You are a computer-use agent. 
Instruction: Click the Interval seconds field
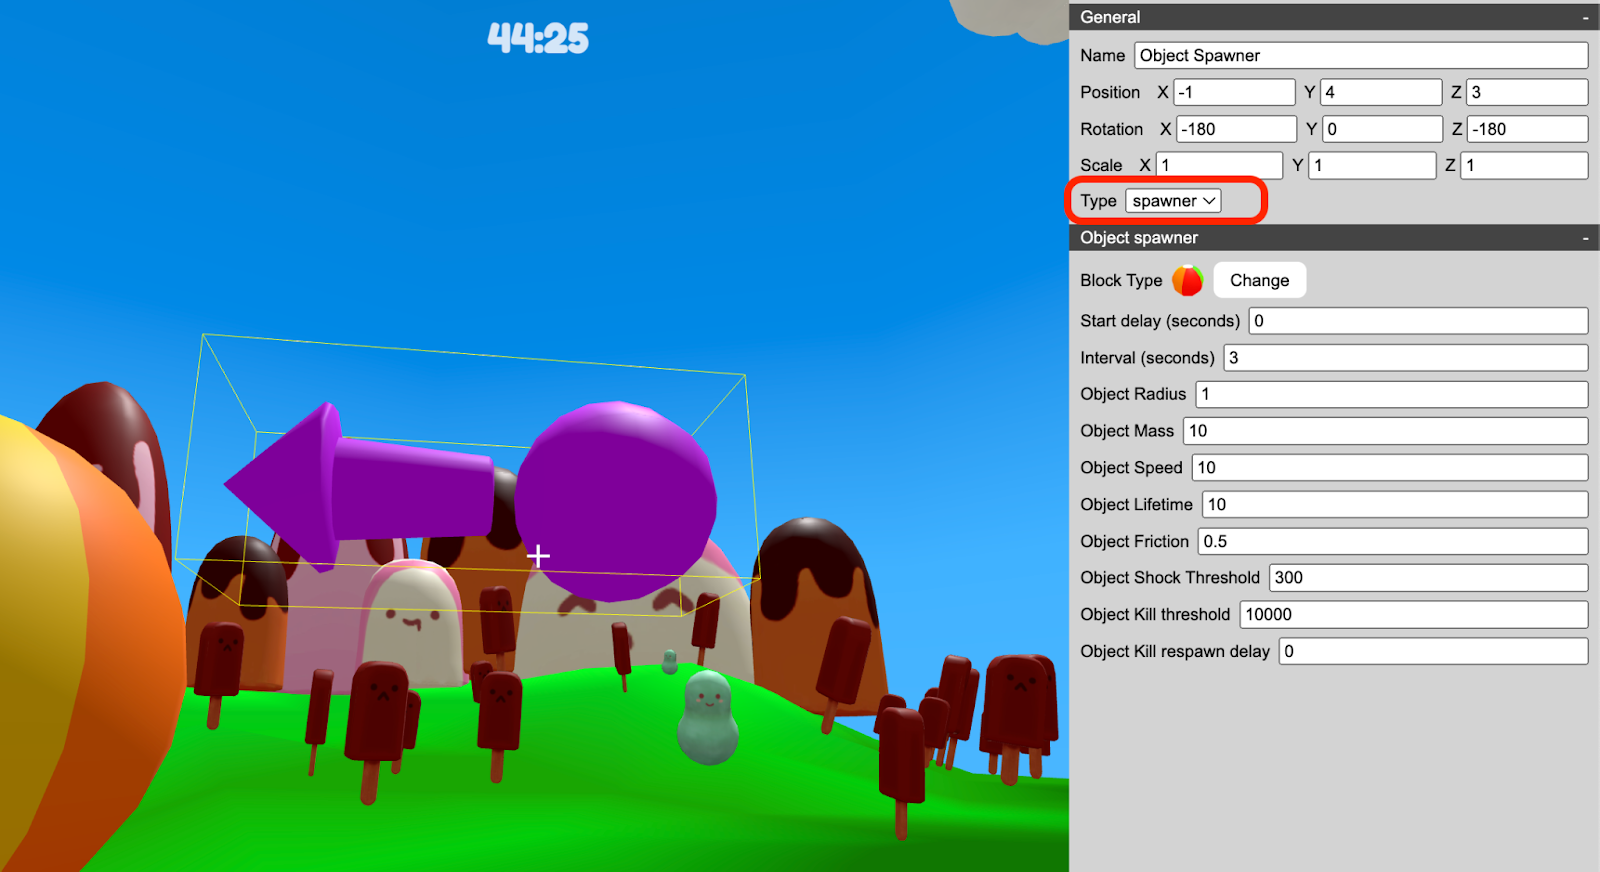(x=1406, y=358)
